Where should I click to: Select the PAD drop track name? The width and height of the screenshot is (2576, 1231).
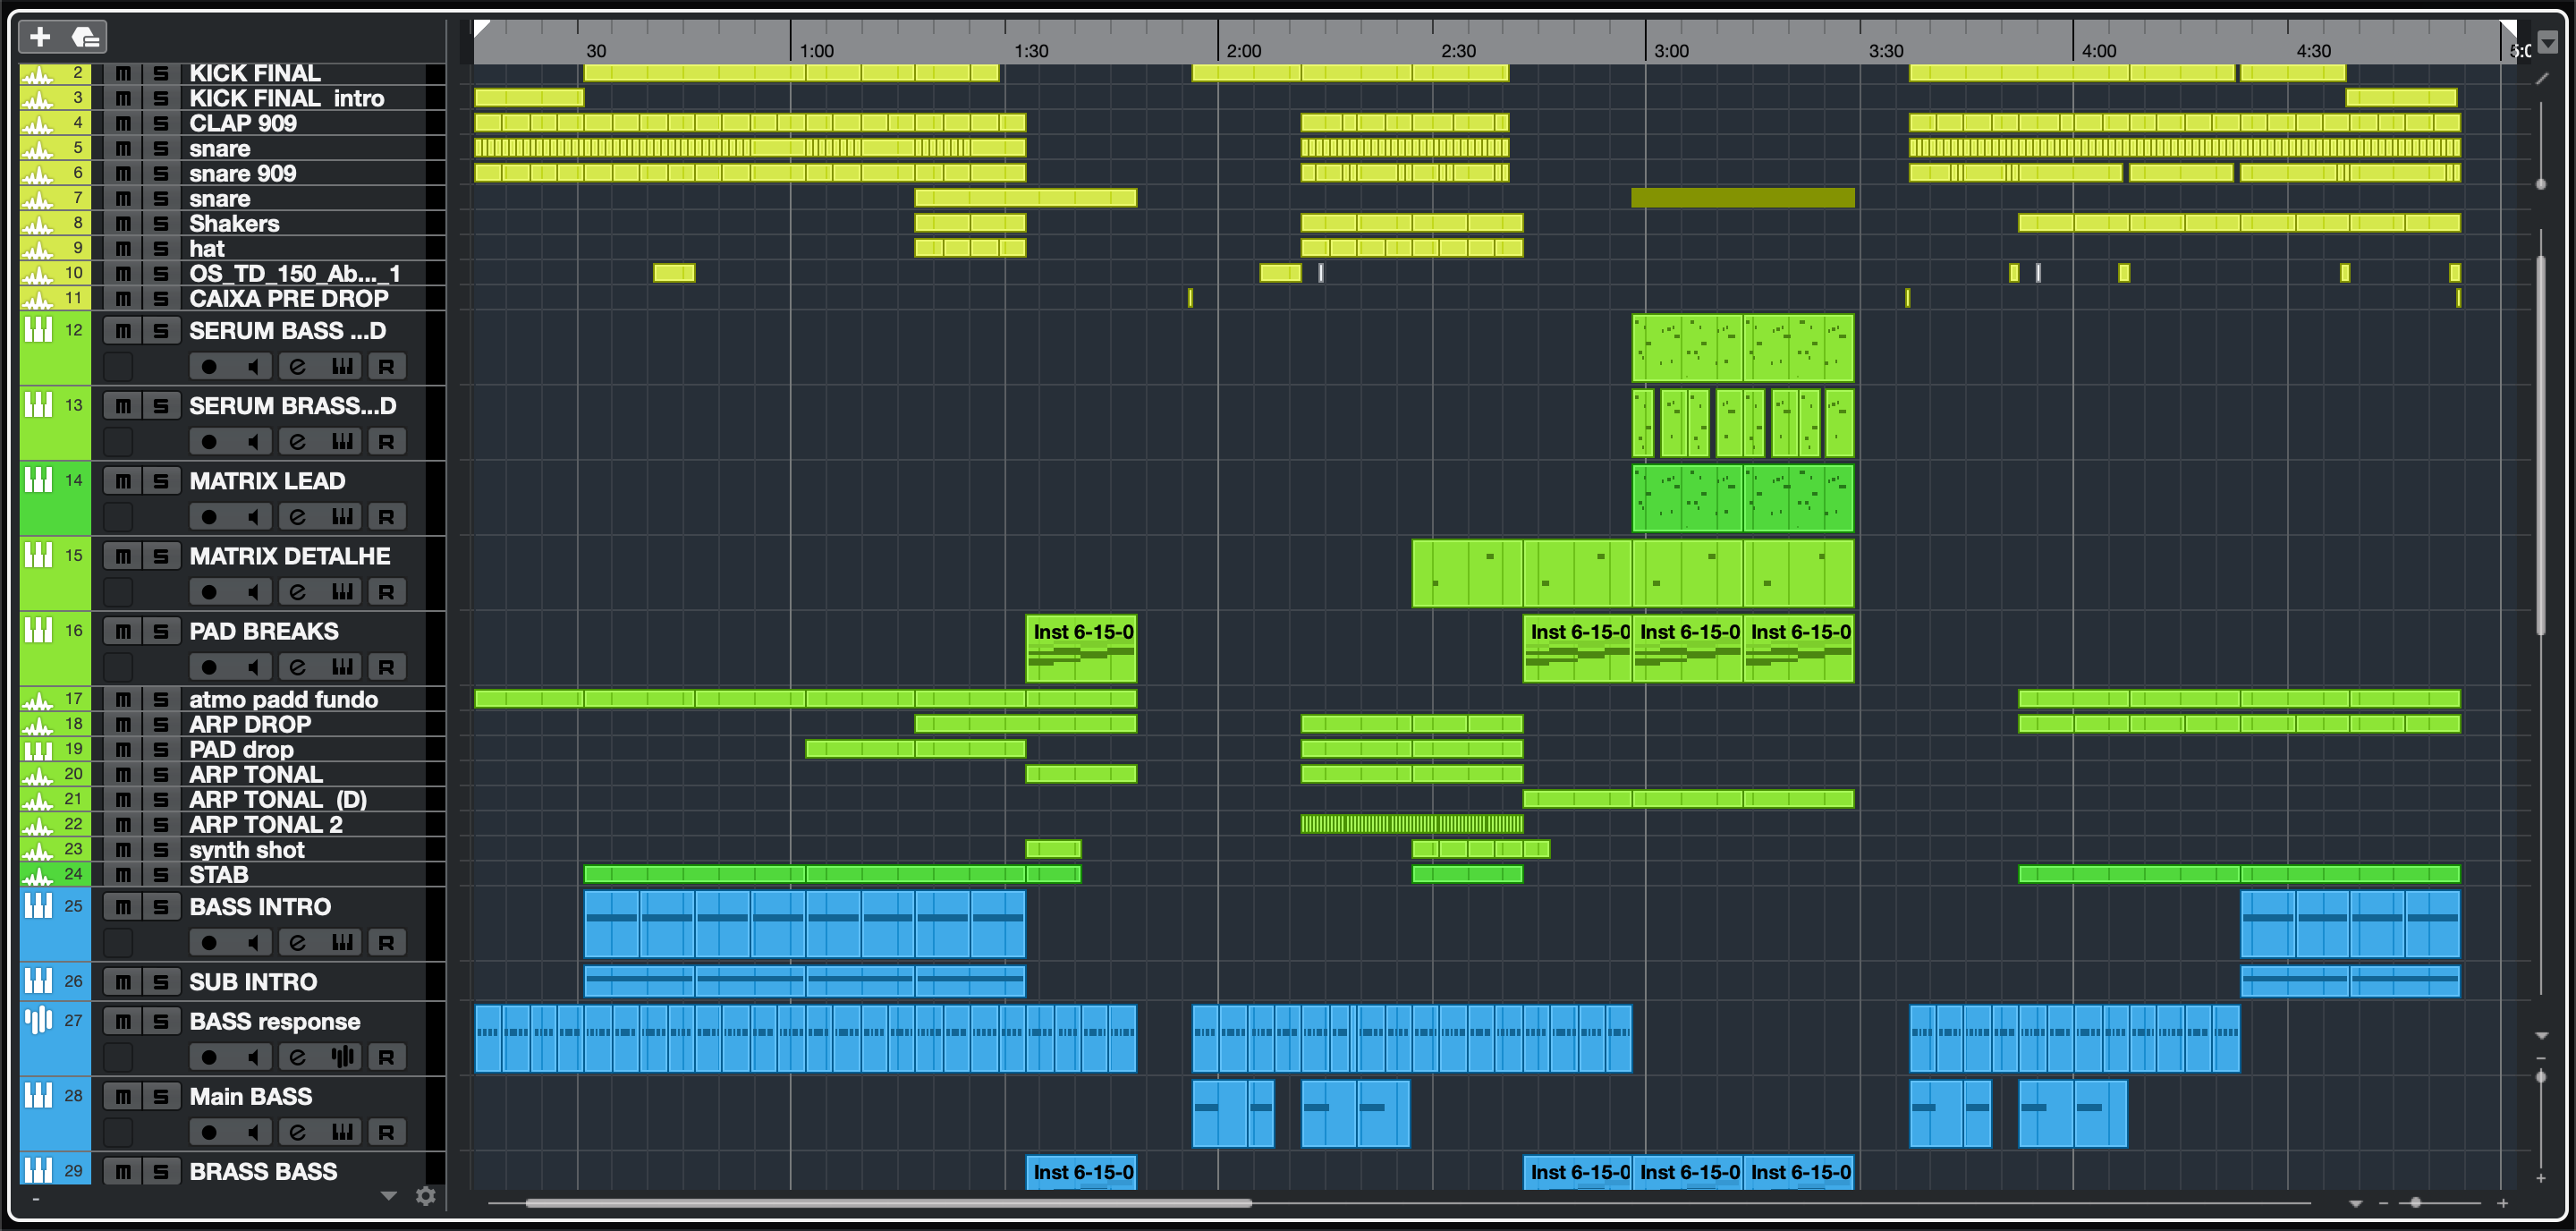click(x=242, y=749)
